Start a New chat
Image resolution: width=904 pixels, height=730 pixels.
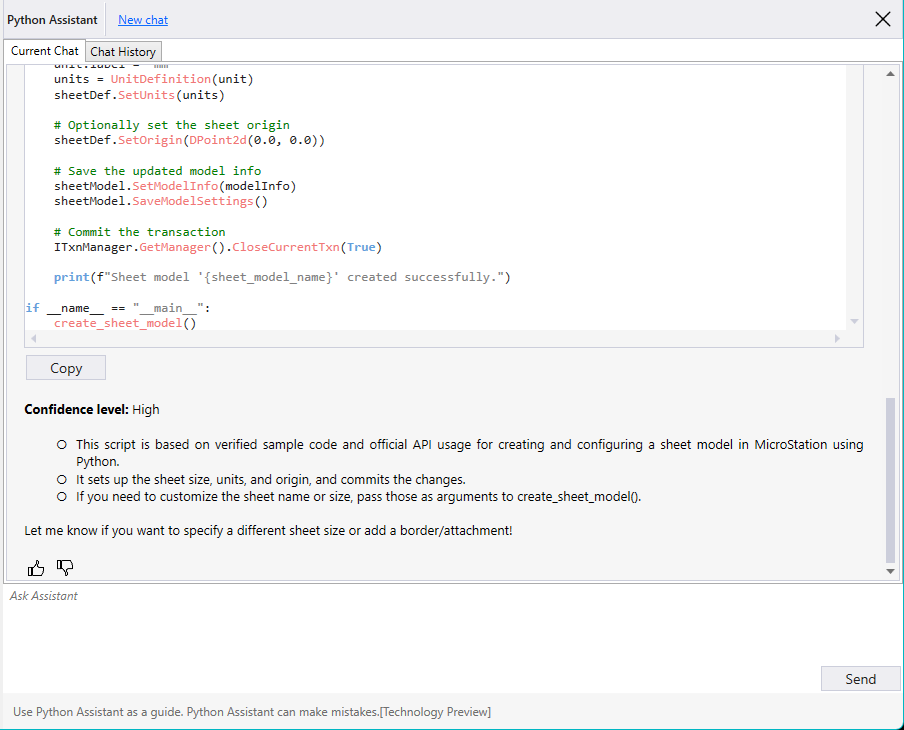[143, 20]
